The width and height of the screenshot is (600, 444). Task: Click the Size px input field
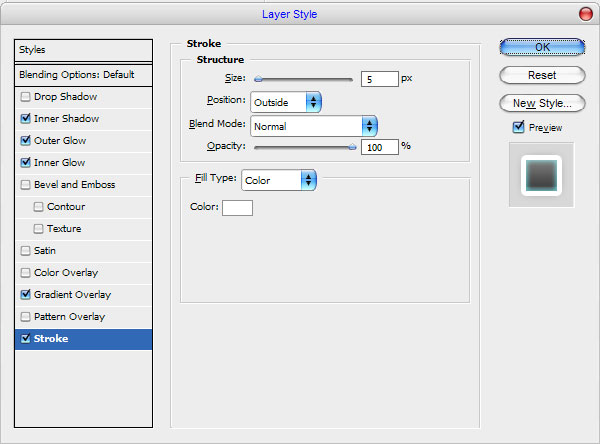click(x=380, y=79)
